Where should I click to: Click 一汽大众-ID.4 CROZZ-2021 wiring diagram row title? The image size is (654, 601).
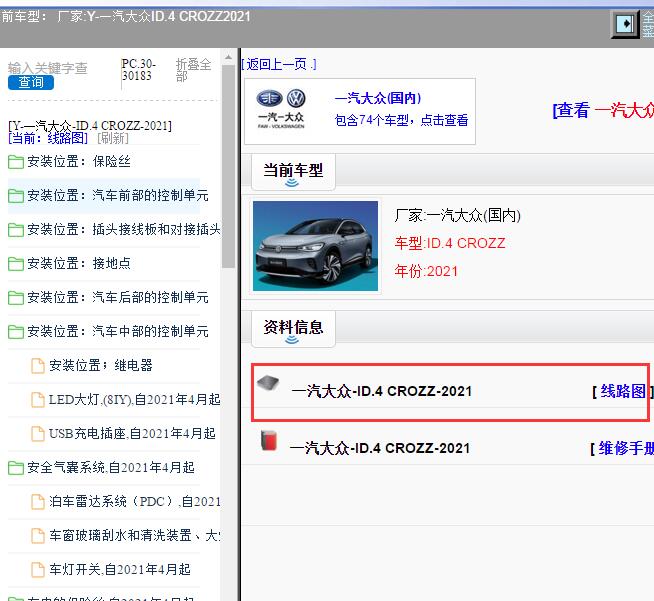382,391
